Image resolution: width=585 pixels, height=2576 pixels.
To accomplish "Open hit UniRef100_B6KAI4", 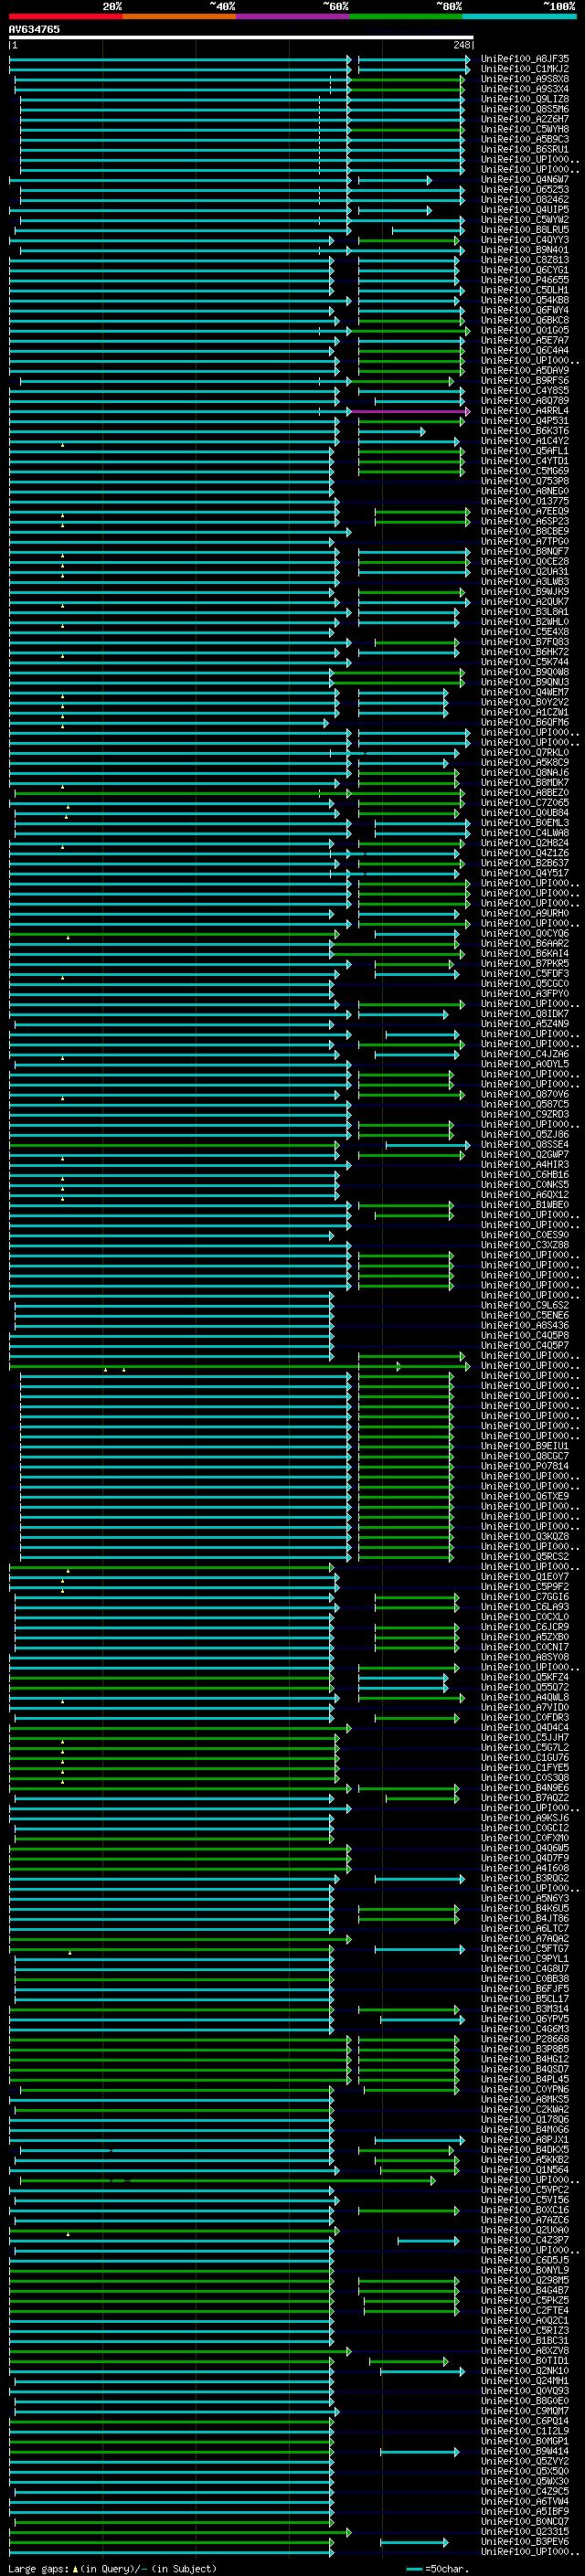I will [x=525, y=953].
